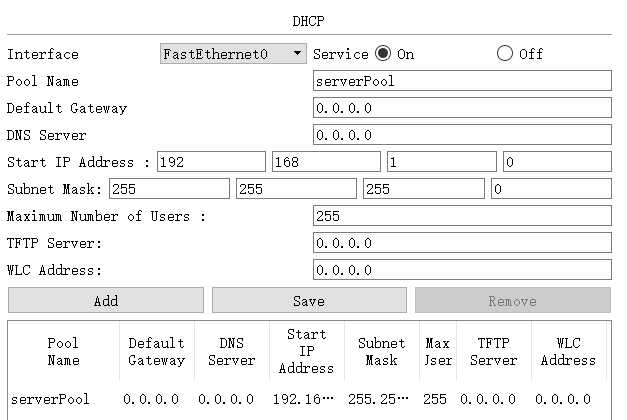Image resolution: width=627 pixels, height=420 pixels.
Task: Click the DNS Server input field
Action: 462,135
